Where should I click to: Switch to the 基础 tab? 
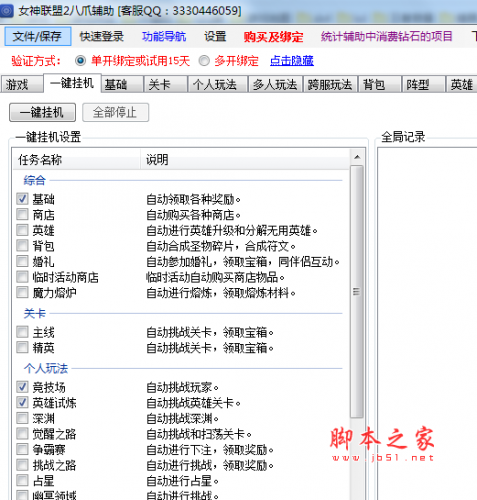point(122,84)
